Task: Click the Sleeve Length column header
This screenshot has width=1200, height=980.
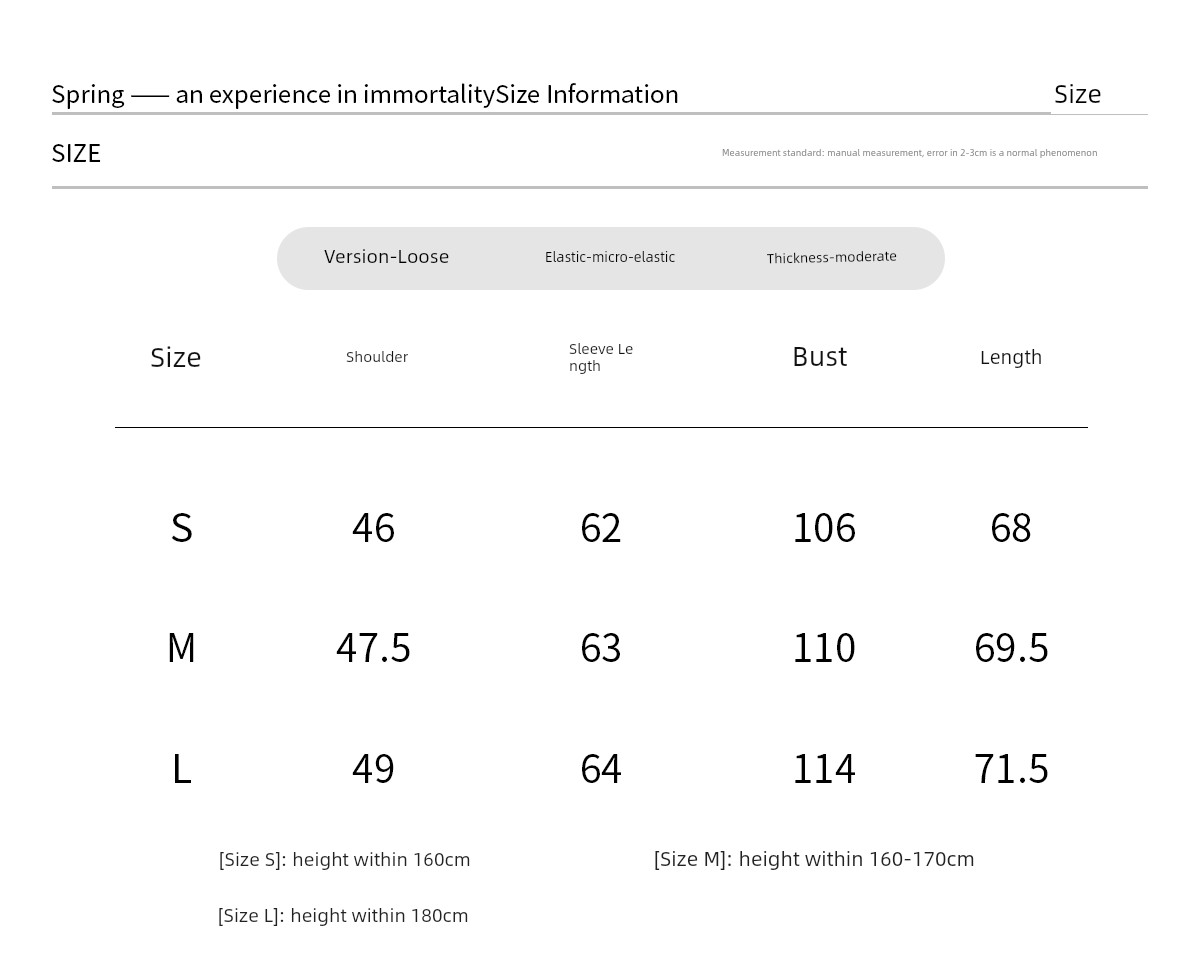Action: (601, 357)
